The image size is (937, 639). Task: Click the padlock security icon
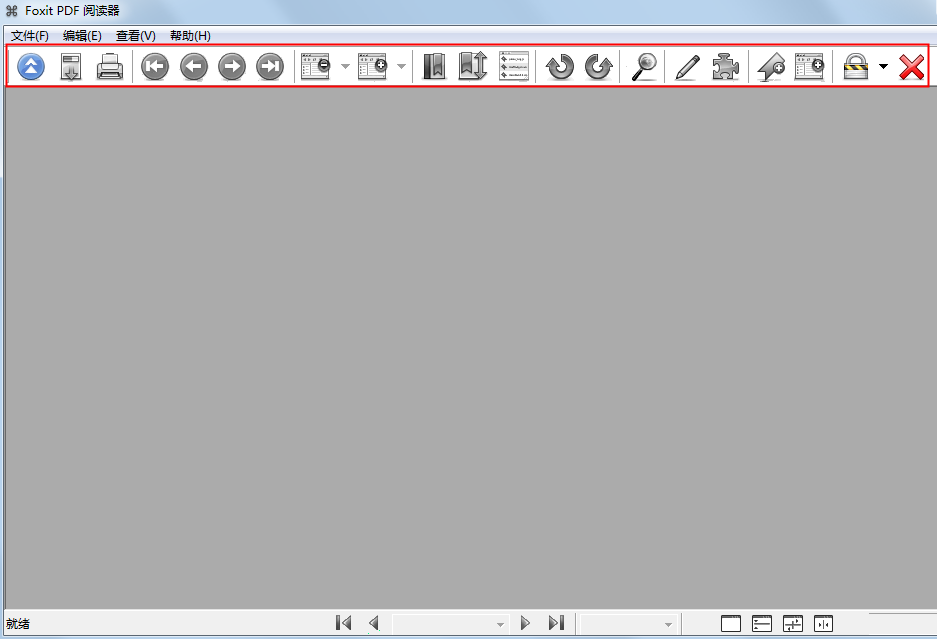[x=856, y=66]
